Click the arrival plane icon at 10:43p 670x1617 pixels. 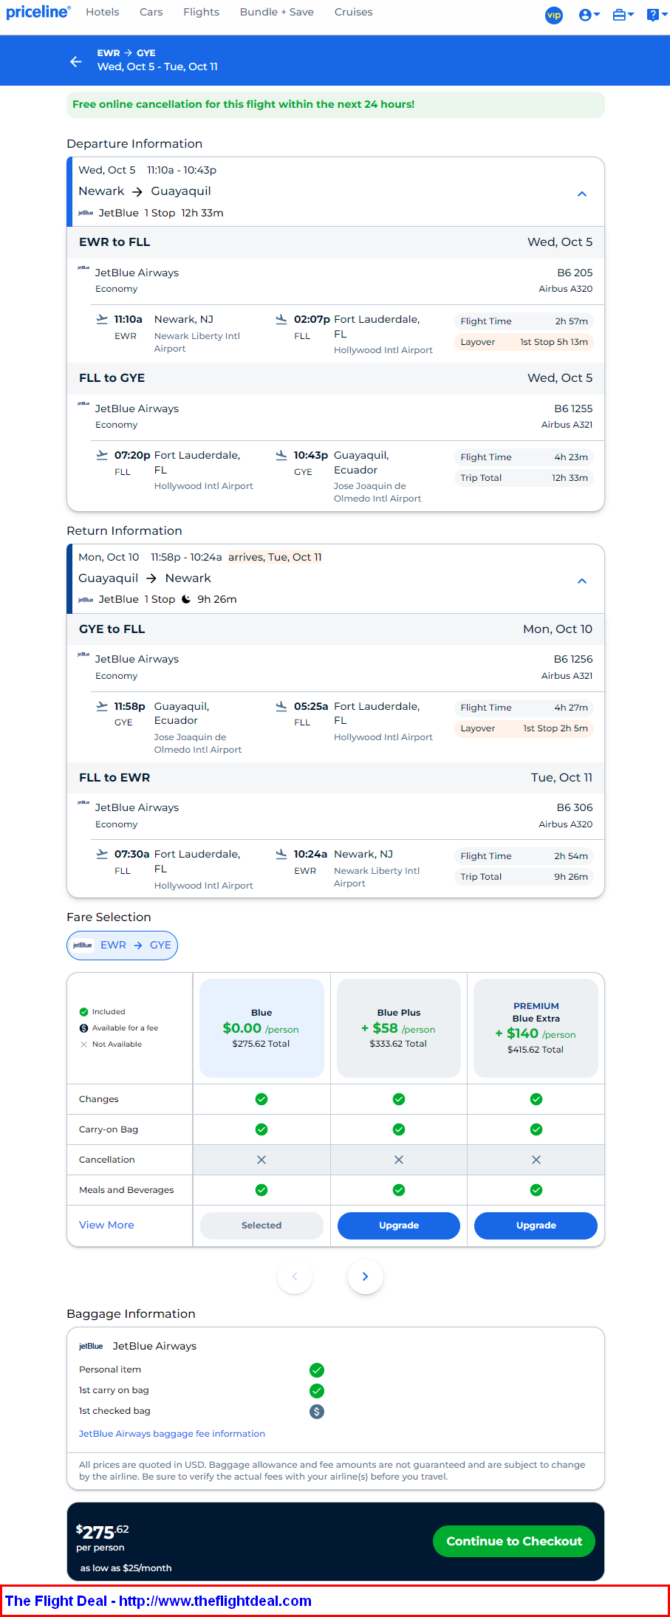[x=282, y=455]
